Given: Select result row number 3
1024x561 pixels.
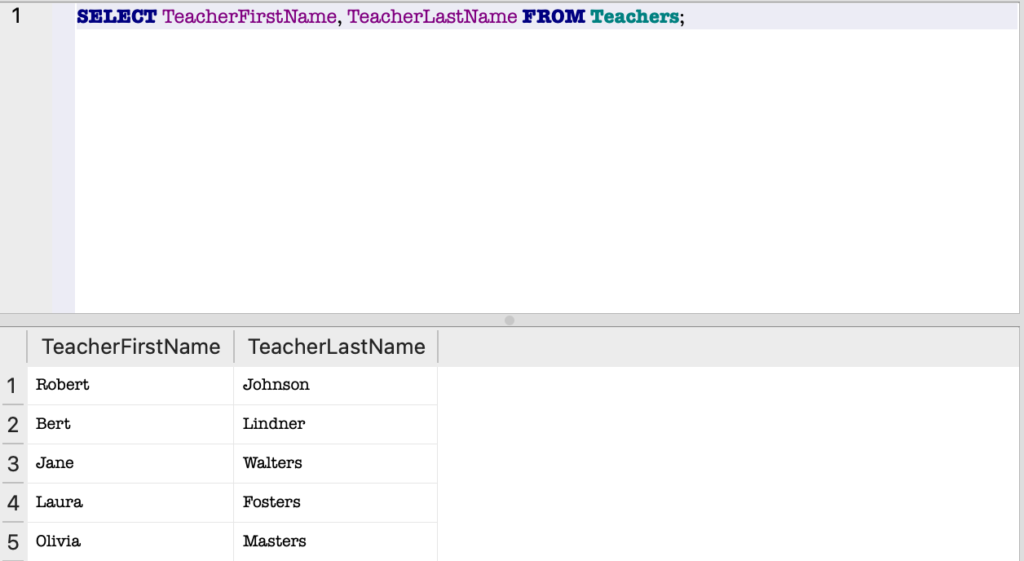Looking at the screenshot, I should pos(13,463).
